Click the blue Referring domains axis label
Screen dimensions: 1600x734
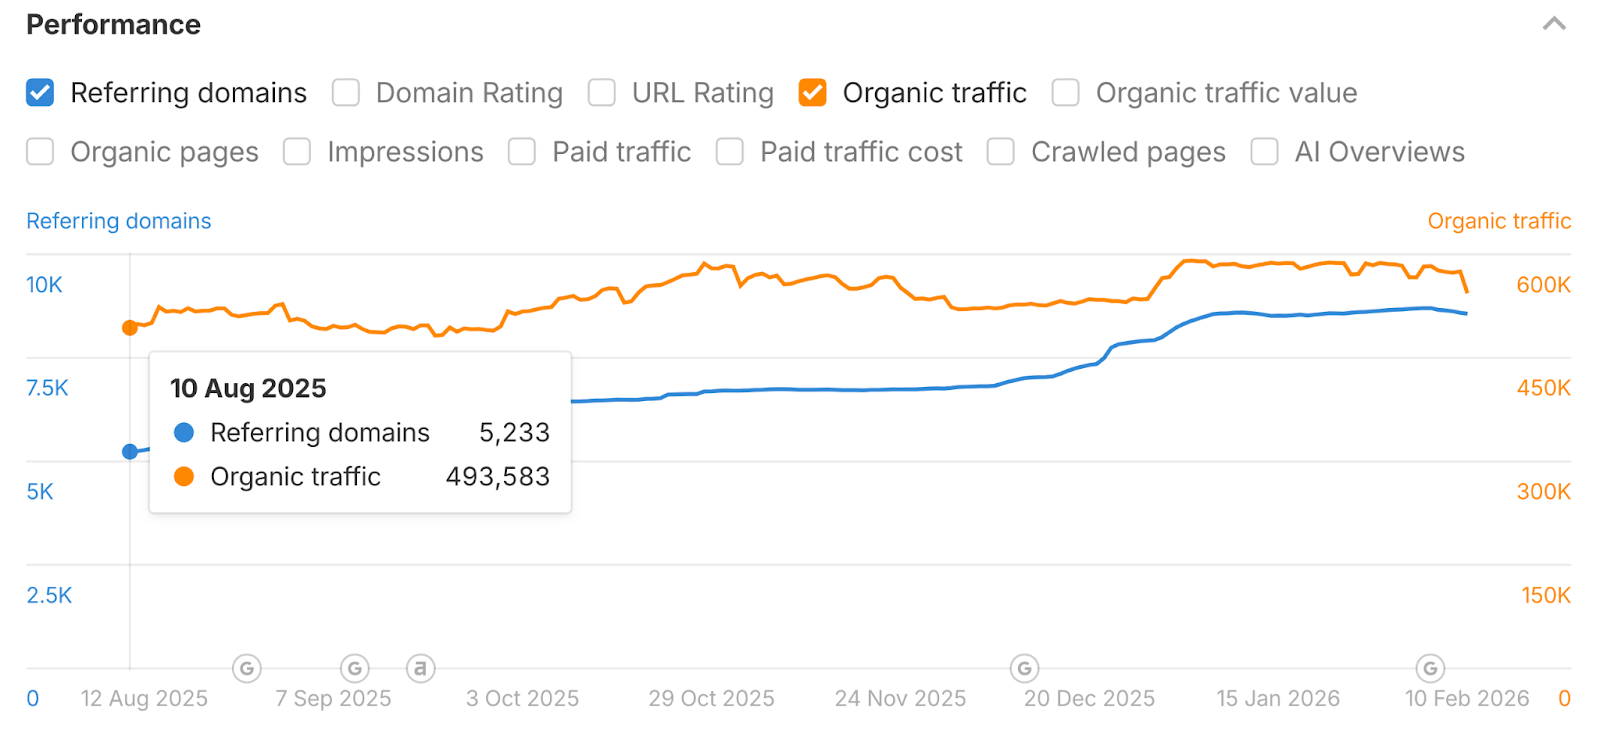click(x=118, y=220)
